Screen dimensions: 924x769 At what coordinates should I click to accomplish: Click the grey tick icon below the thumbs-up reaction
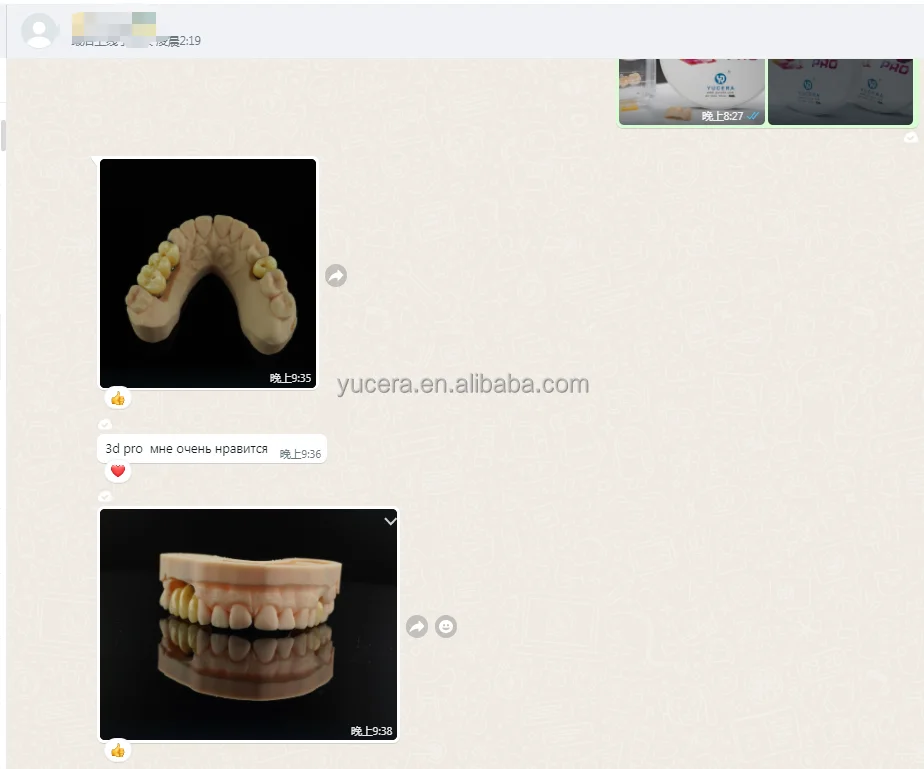click(x=104, y=422)
